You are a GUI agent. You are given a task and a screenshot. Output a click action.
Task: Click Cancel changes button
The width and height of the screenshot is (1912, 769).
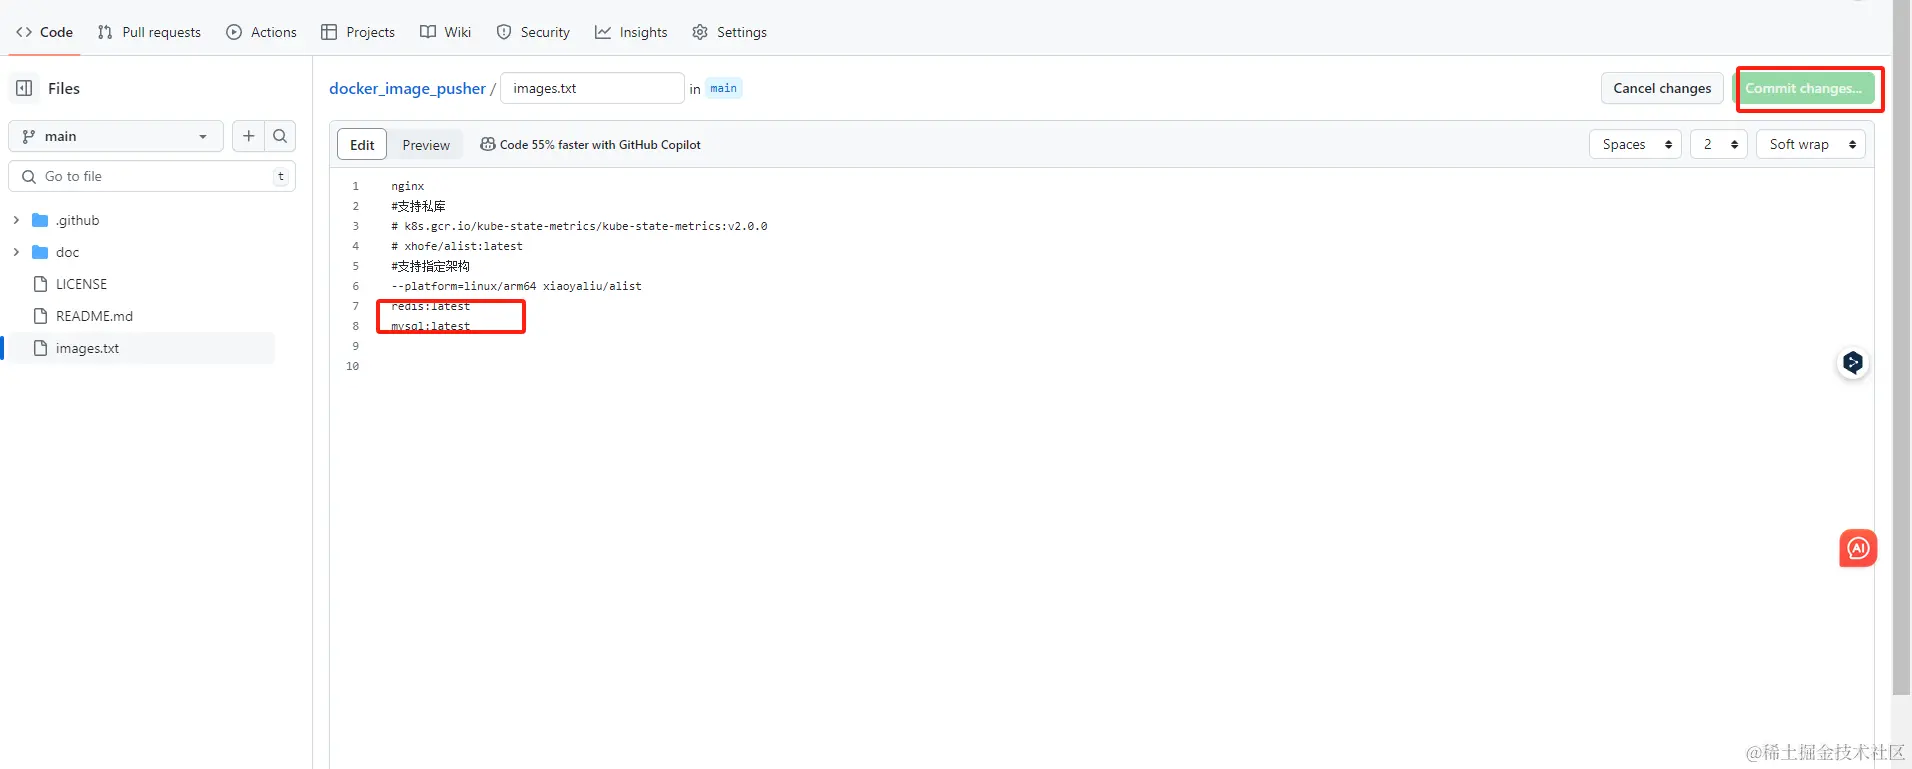(1662, 88)
